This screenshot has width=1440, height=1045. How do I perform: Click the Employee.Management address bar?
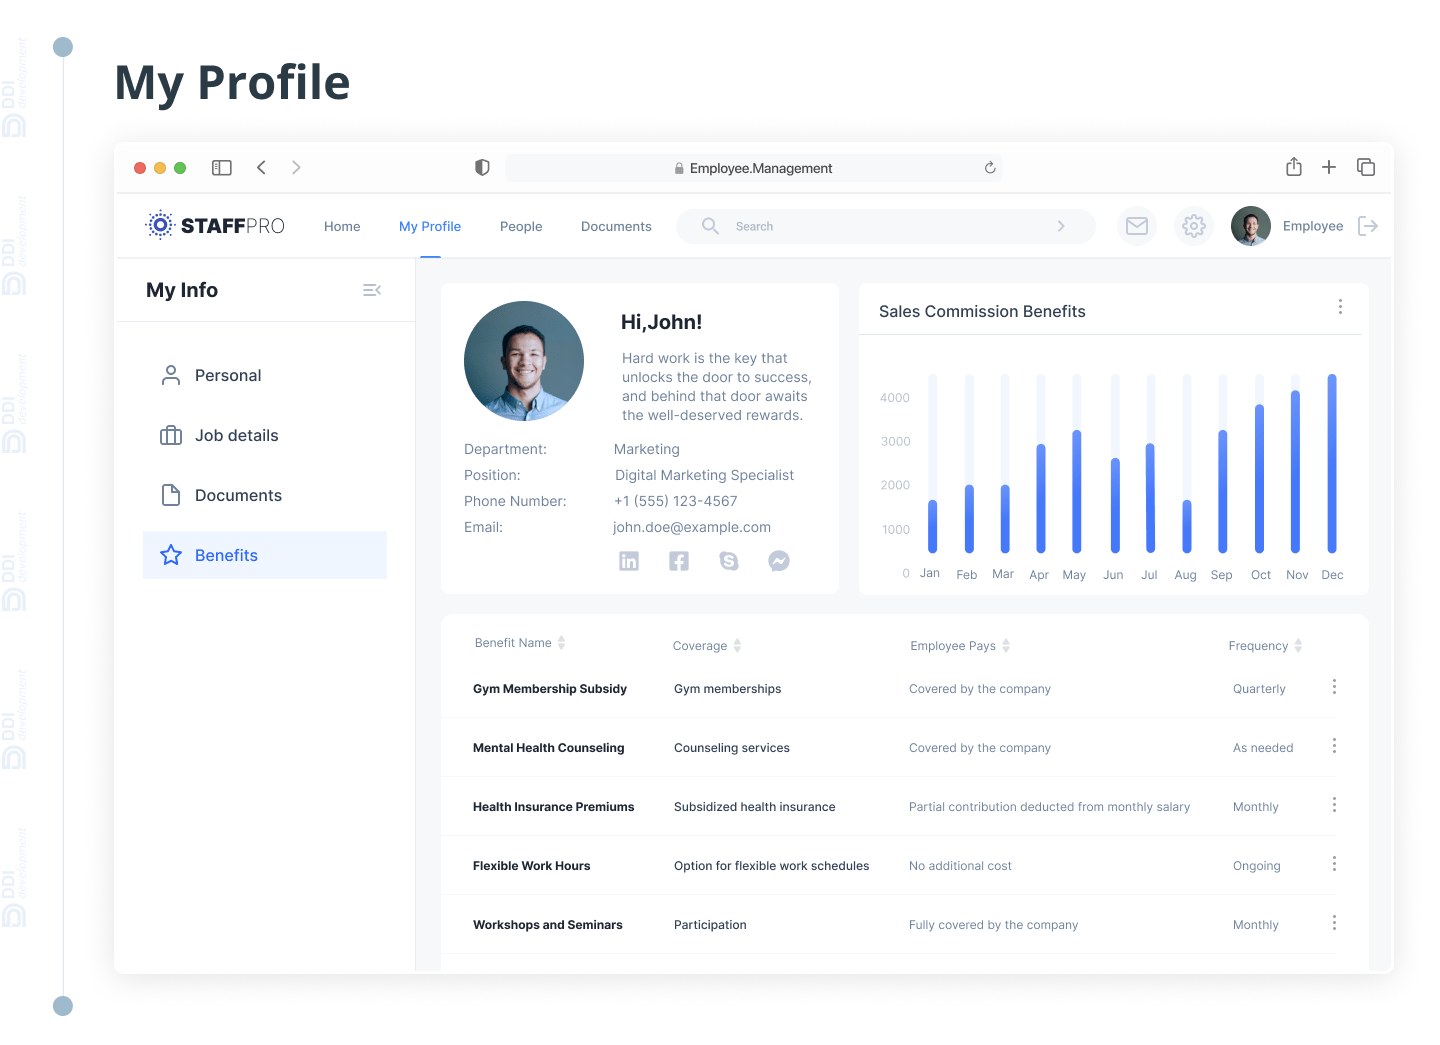coord(754,168)
